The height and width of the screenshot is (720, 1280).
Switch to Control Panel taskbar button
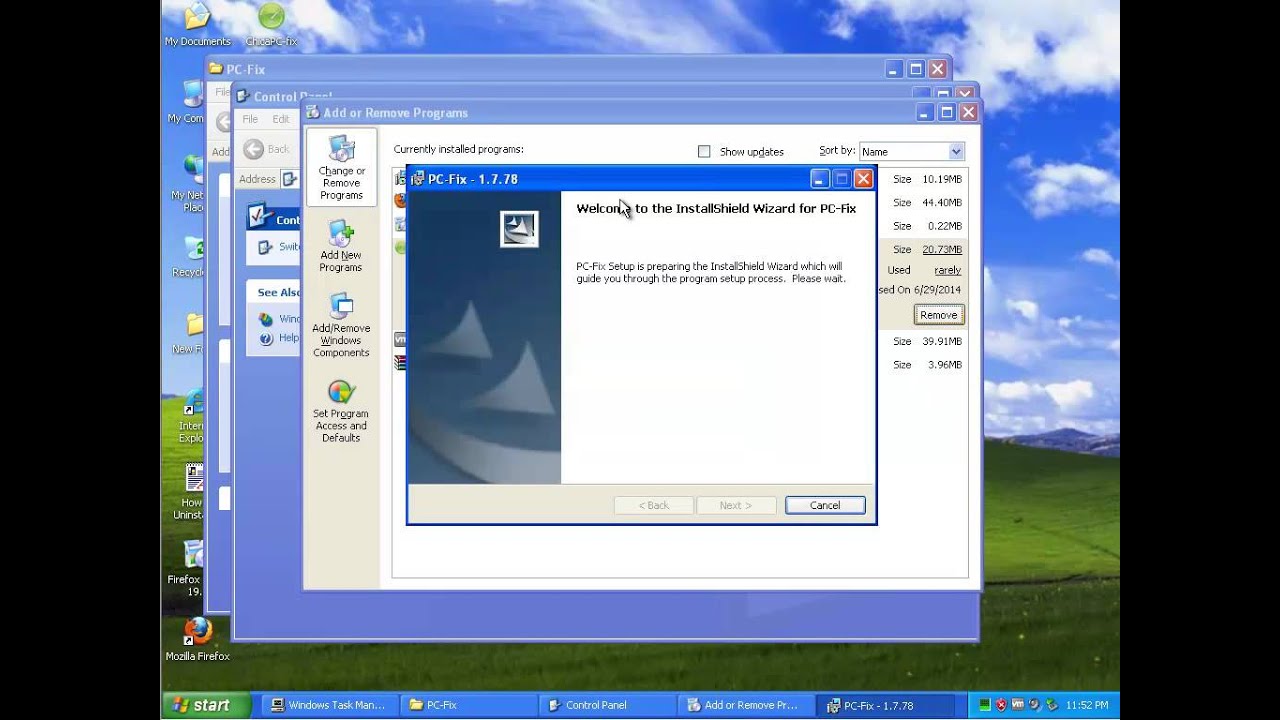pos(608,705)
